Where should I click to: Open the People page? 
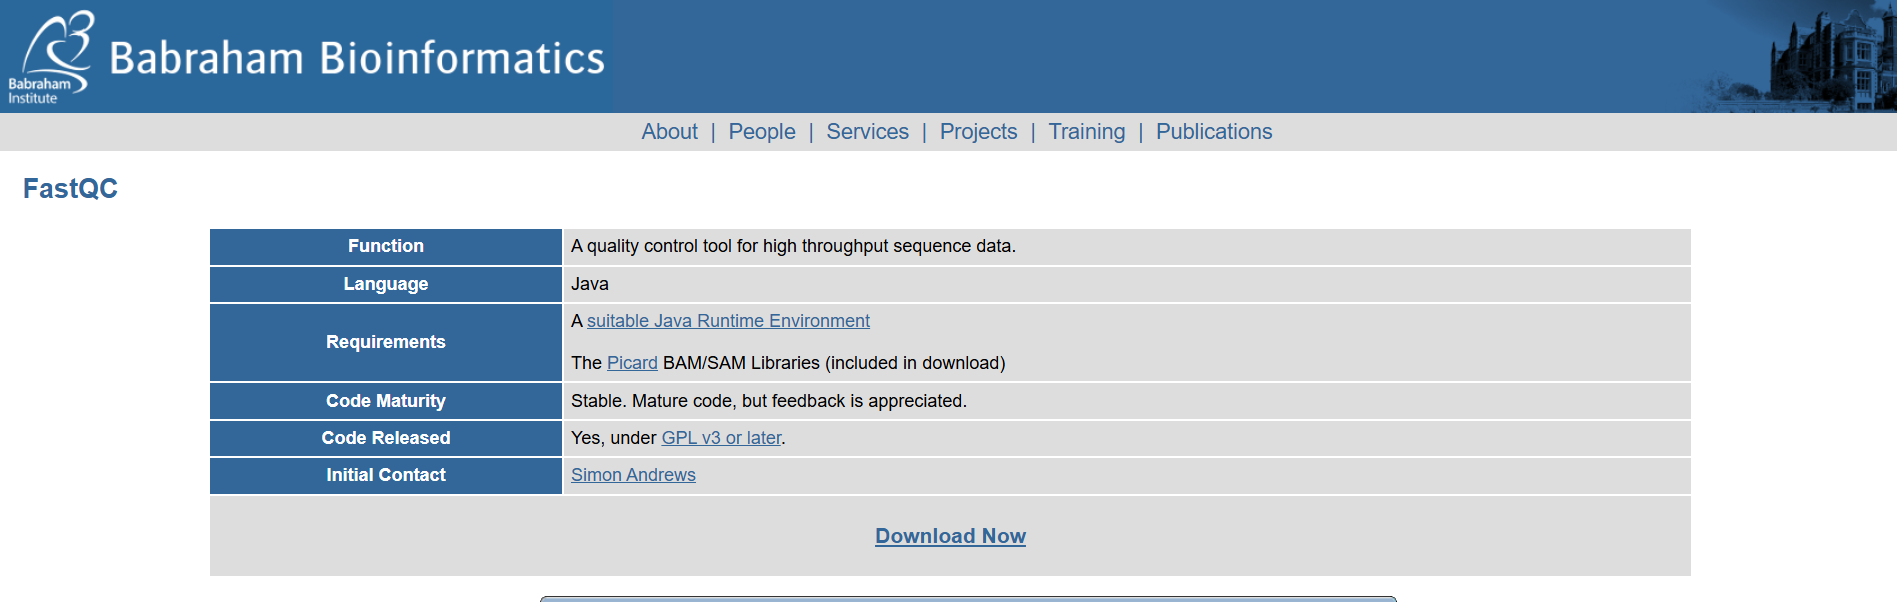[762, 132]
